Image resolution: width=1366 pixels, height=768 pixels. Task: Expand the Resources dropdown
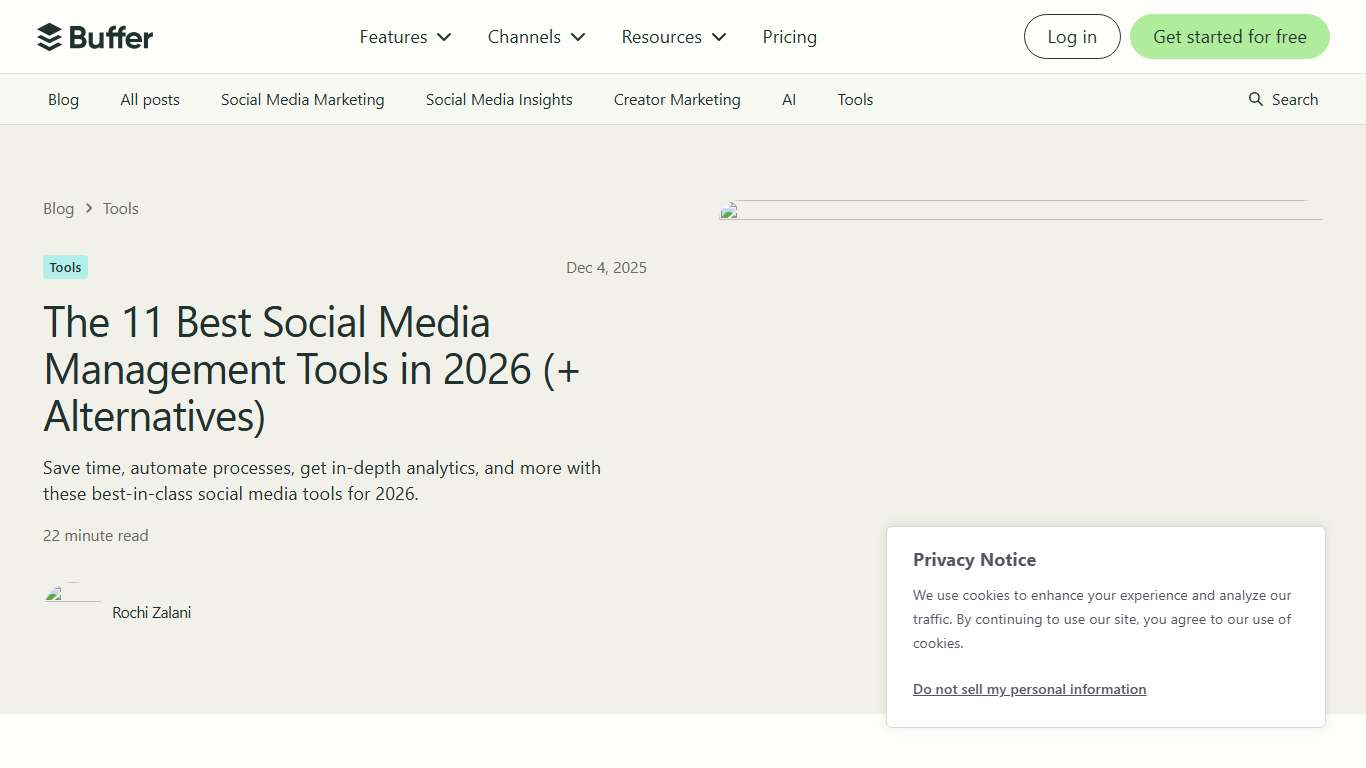click(672, 37)
